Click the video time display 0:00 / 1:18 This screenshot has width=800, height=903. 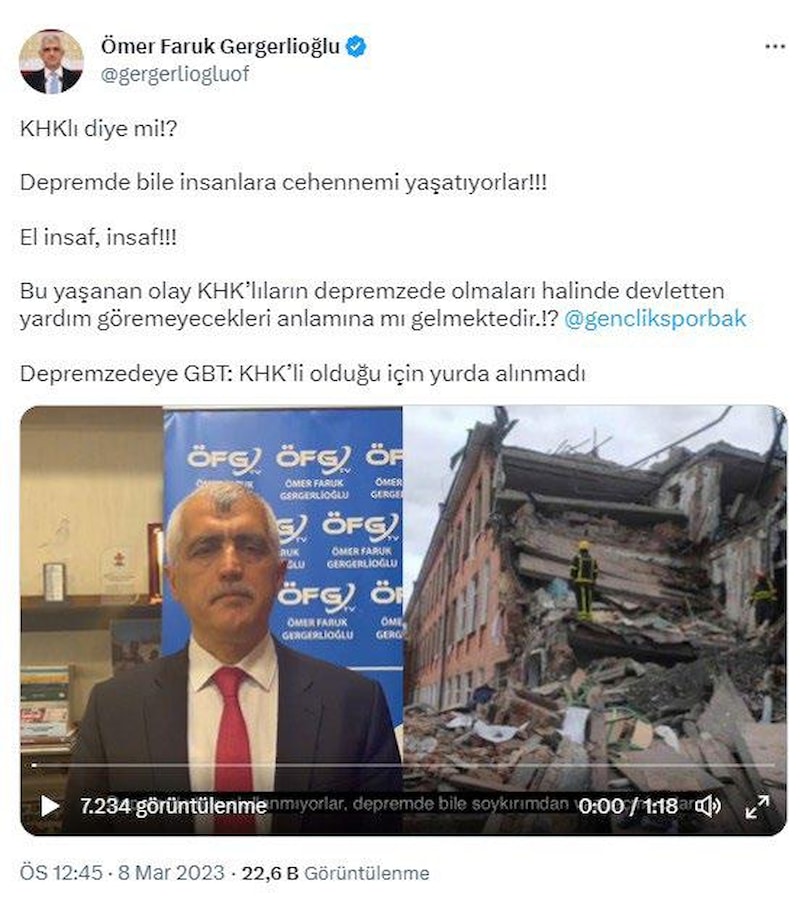coord(628,806)
